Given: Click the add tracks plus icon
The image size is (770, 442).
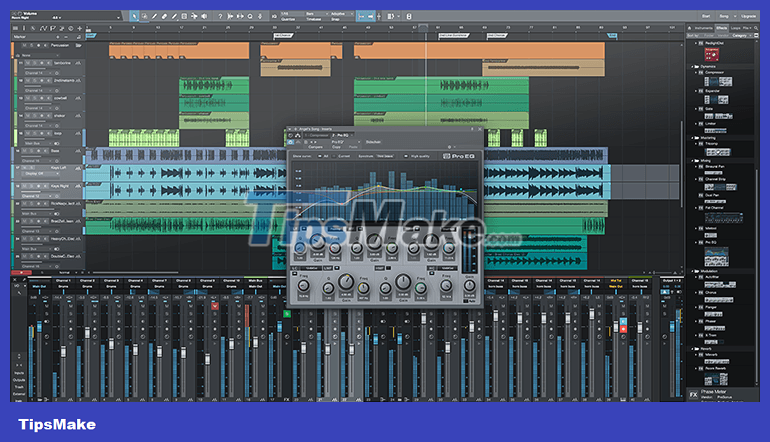Looking at the screenshot, I should [80, 28].
